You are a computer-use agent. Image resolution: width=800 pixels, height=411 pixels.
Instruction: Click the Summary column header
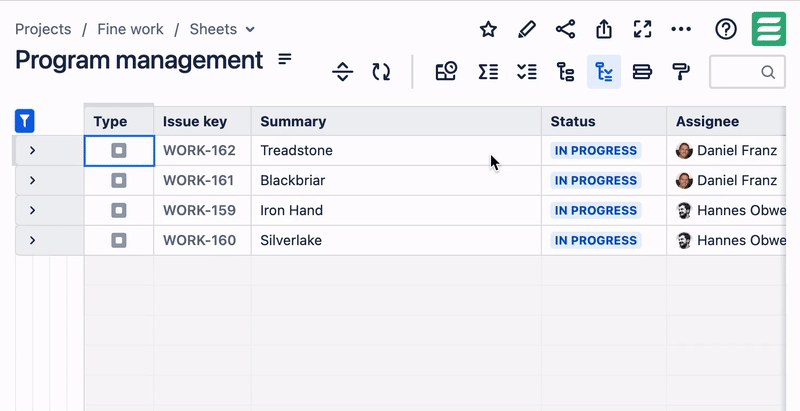[x=396, y=121]
